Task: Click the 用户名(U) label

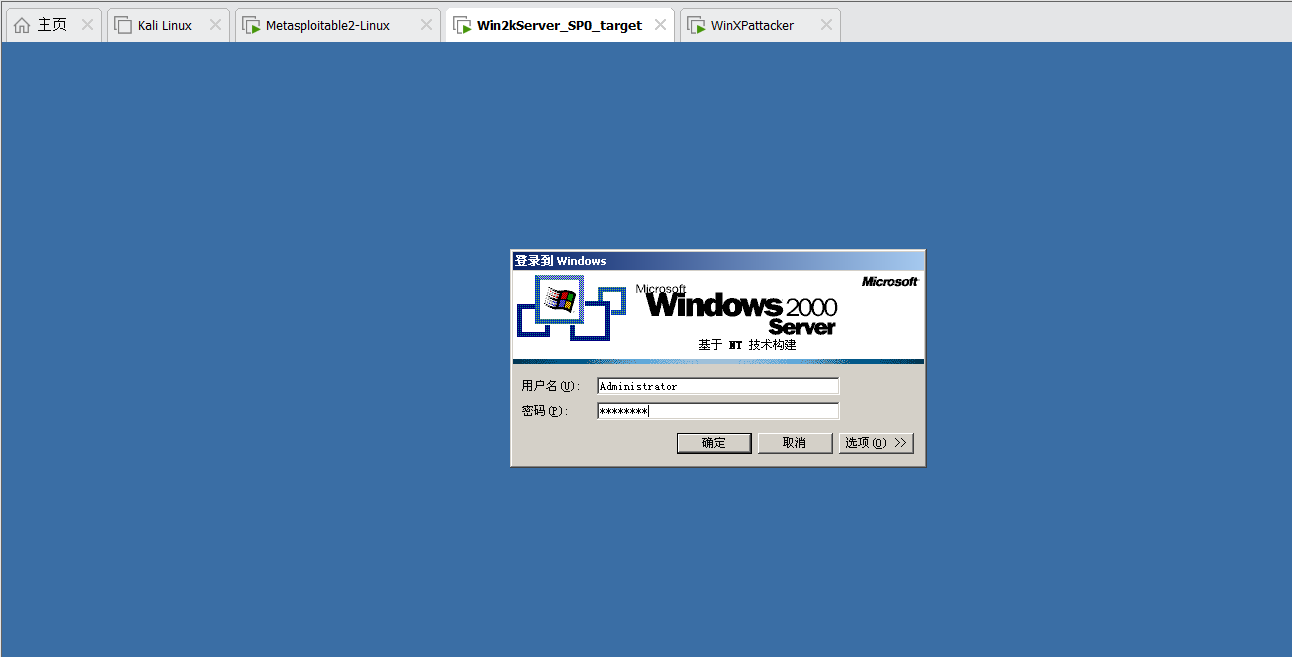Action: [550, 386]
